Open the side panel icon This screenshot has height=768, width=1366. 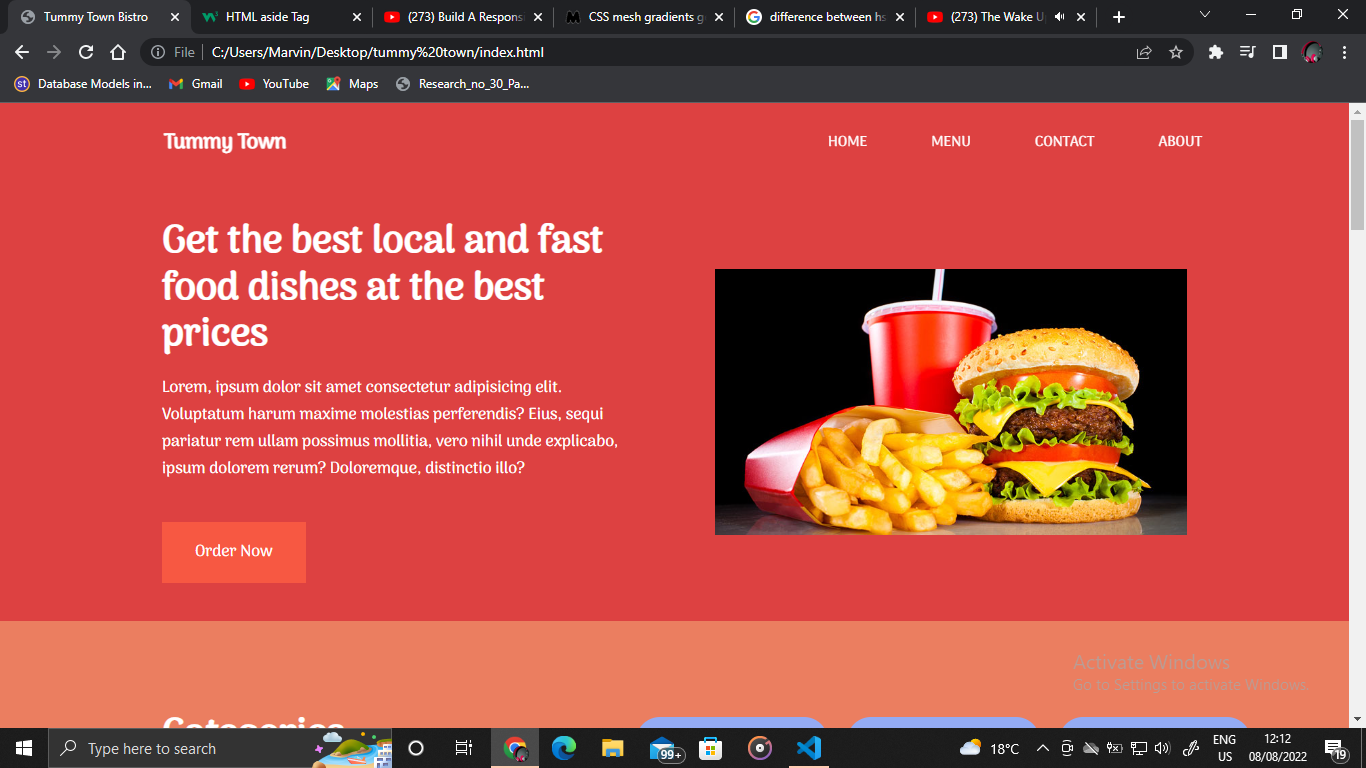[1279, 52]
